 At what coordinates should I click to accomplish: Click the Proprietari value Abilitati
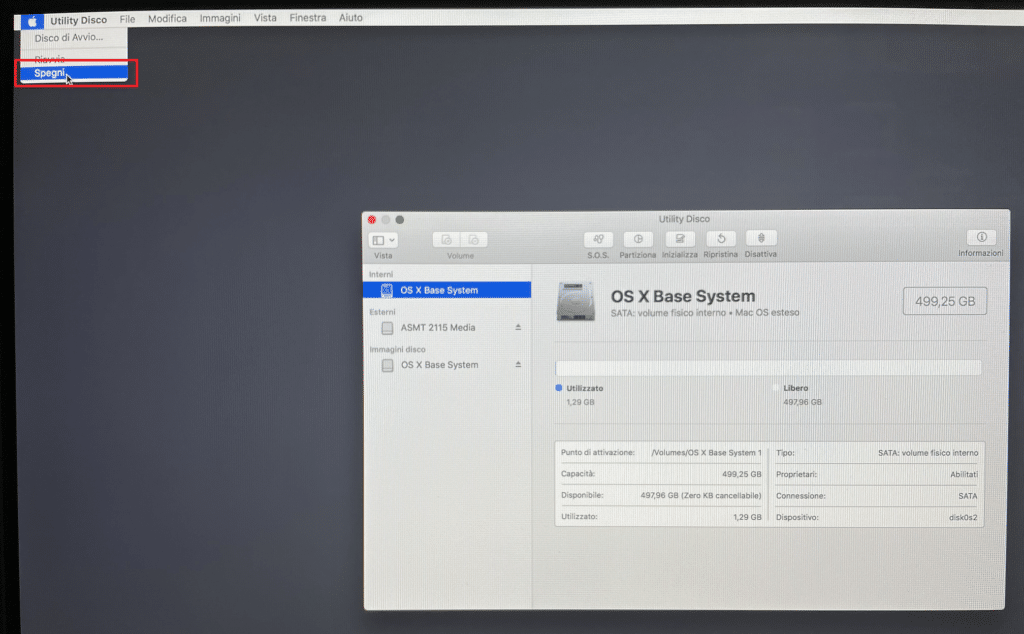964,474
